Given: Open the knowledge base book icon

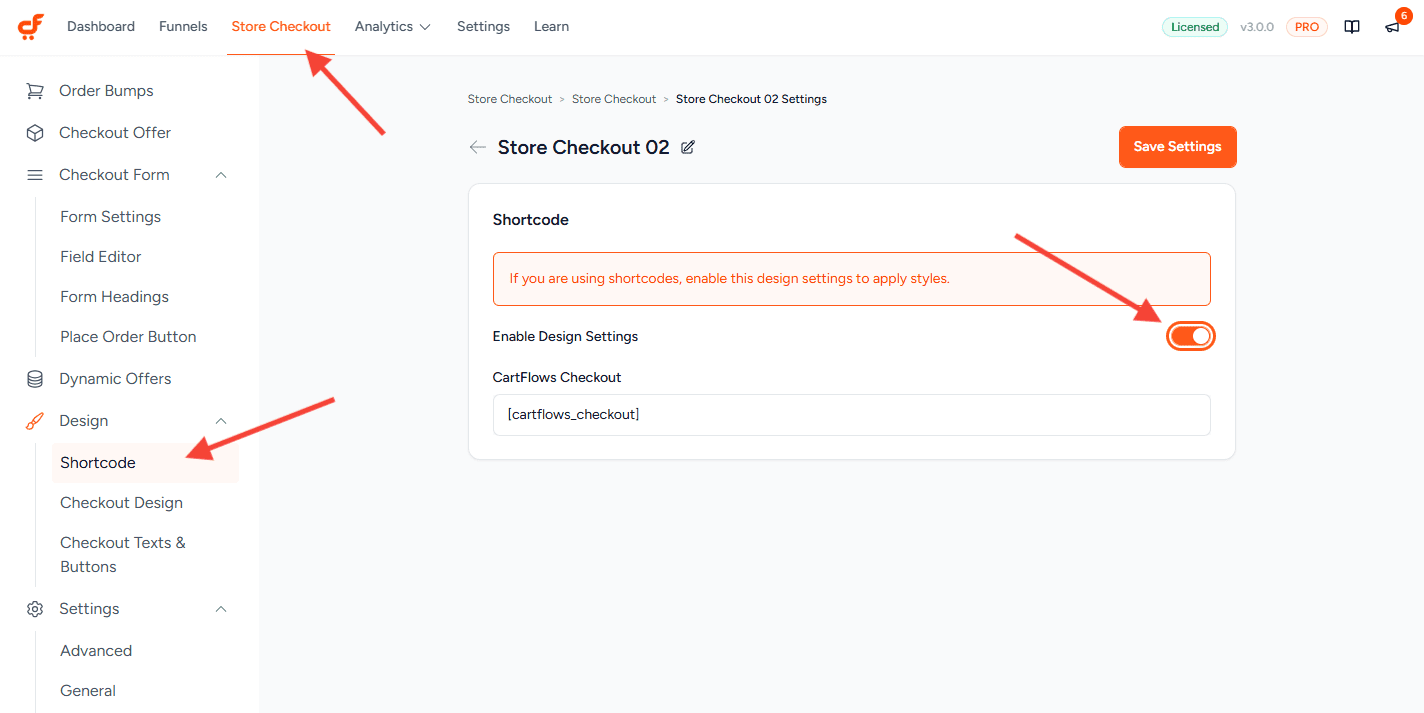Looking at the screenshot, I should 1352,27.
